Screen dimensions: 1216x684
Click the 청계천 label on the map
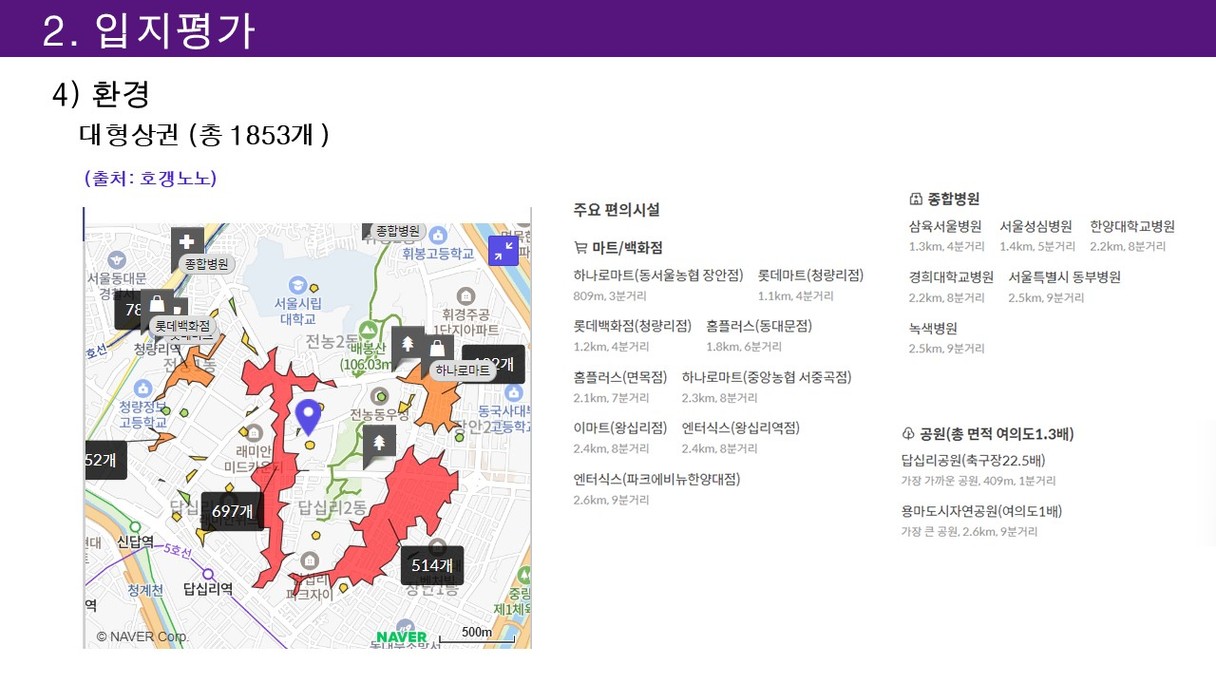coord(145,590)
